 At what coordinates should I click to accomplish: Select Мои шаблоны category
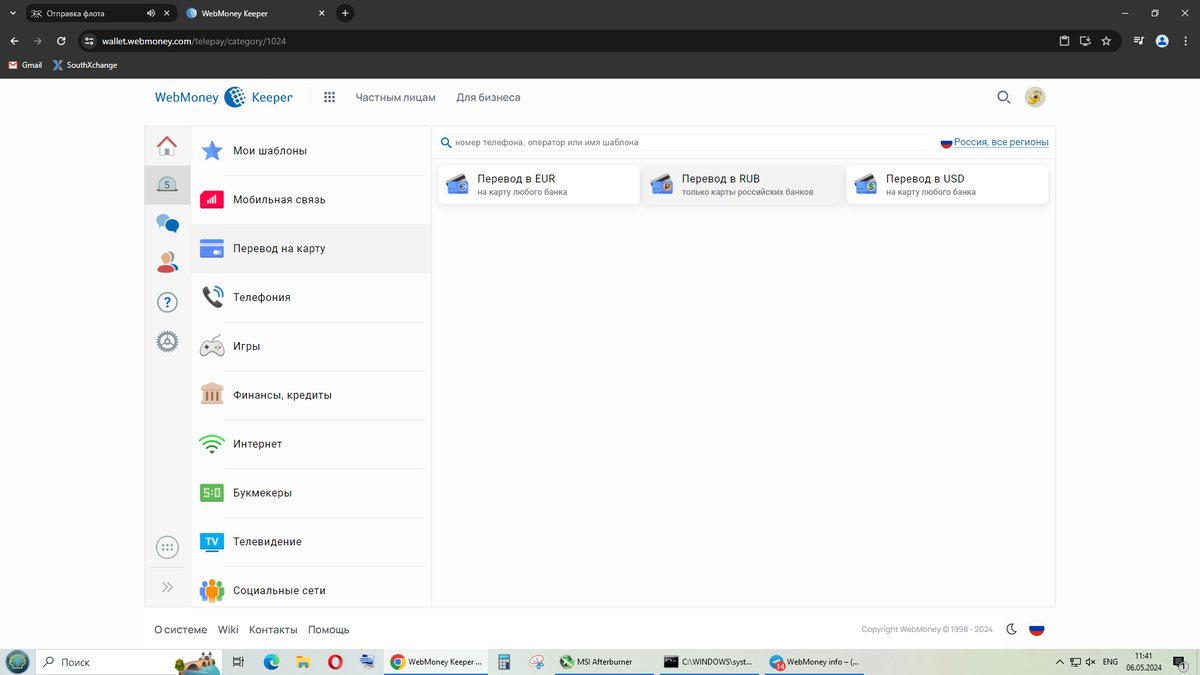click(311, 151)
